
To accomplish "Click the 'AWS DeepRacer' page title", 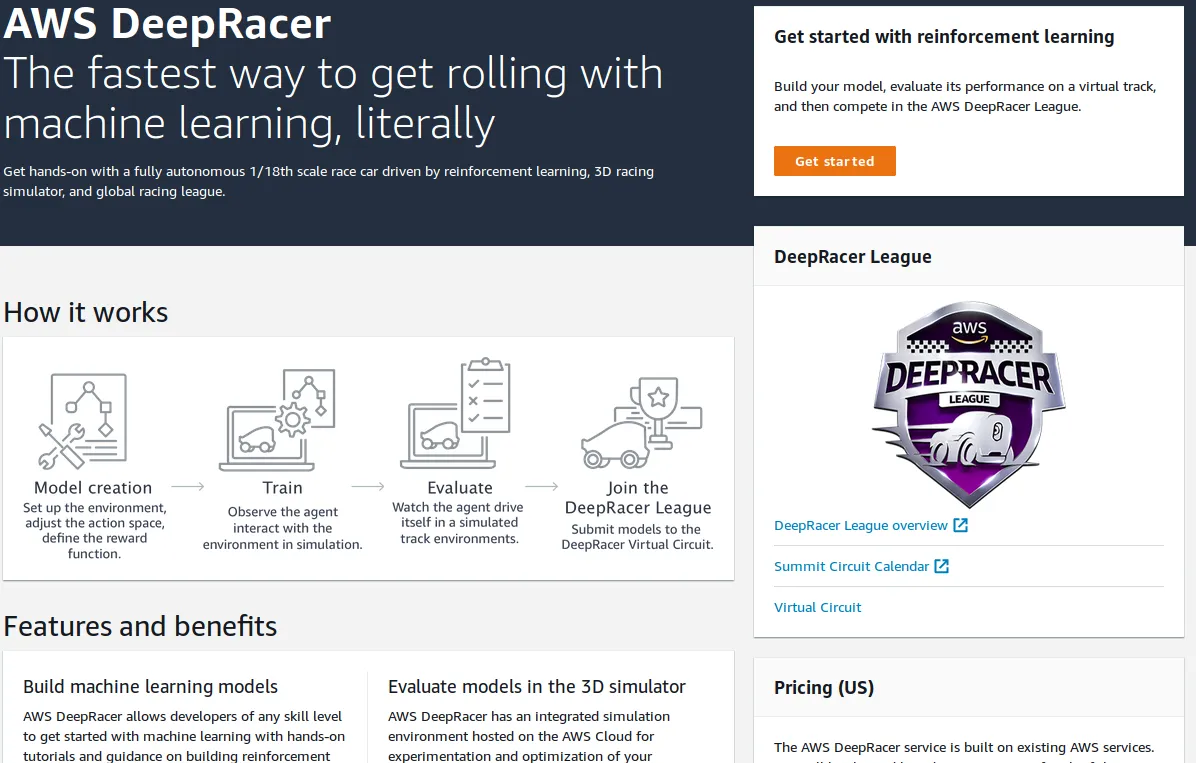I will (x=167, y=23).
